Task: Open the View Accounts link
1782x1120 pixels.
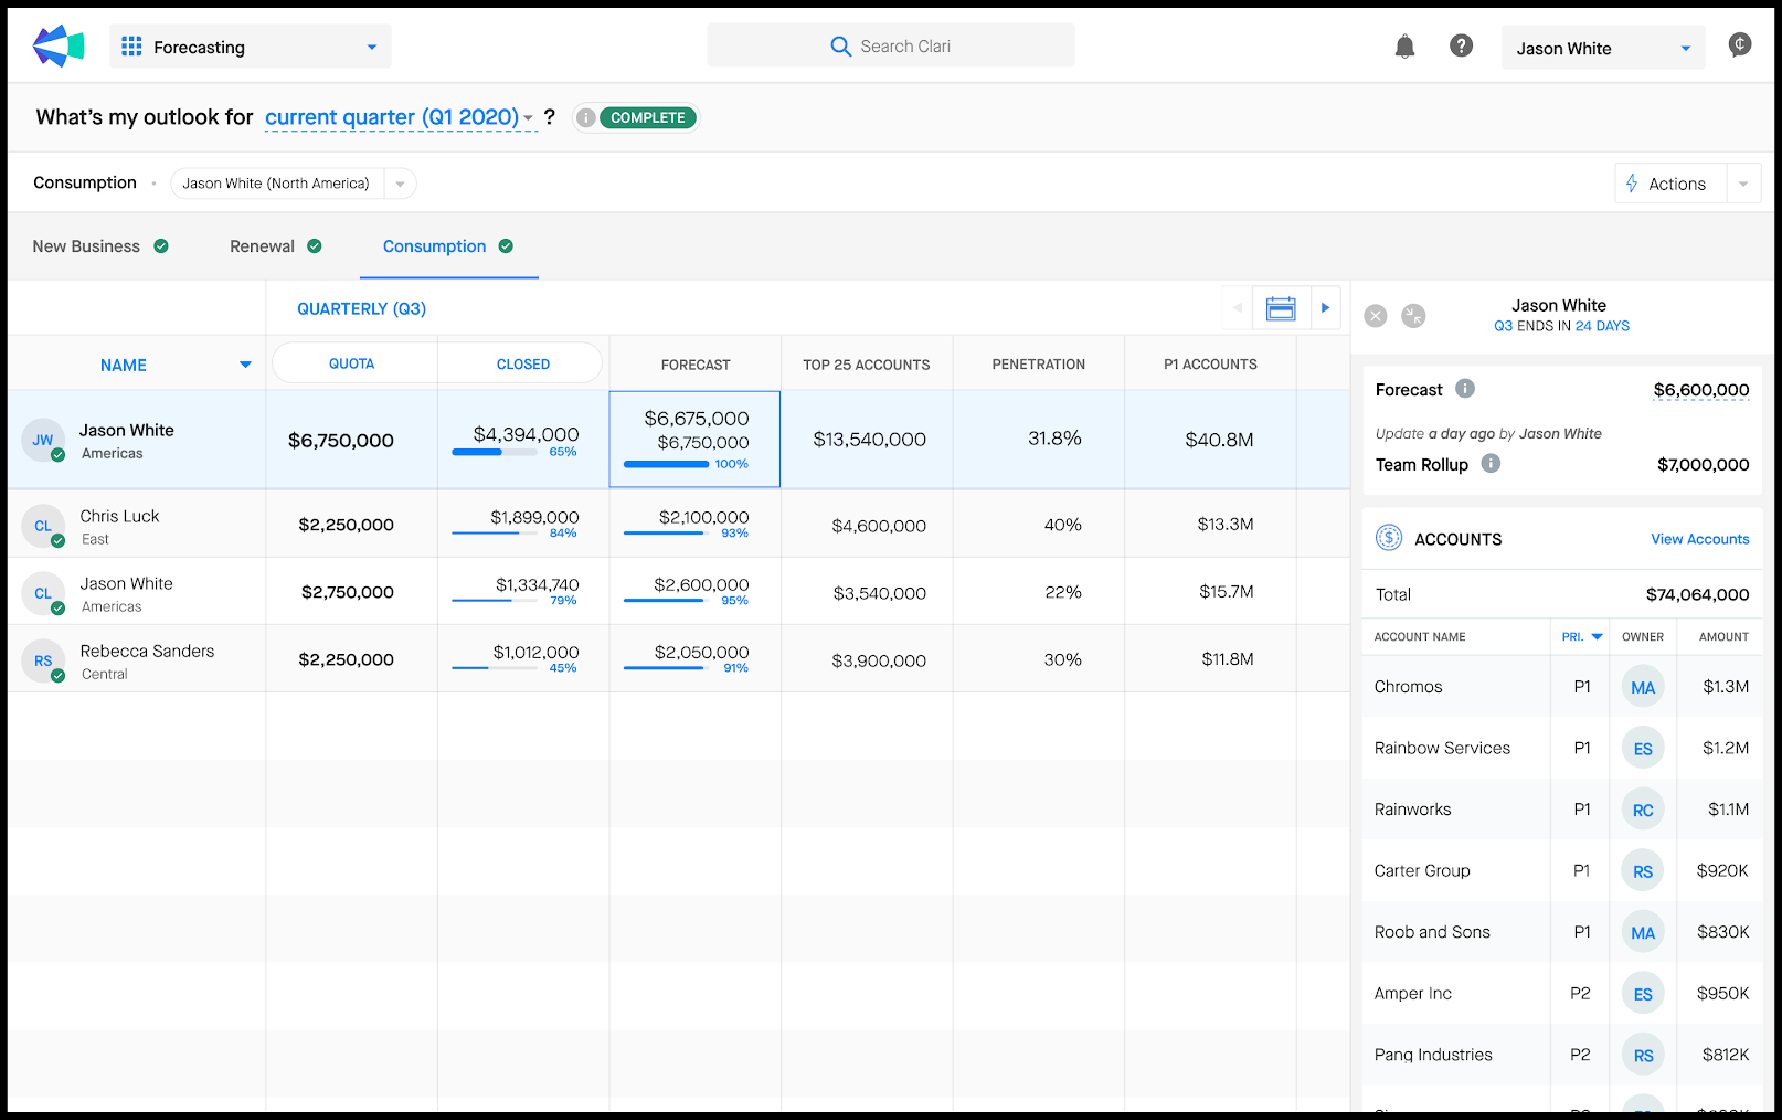Action: point(1699,539)
